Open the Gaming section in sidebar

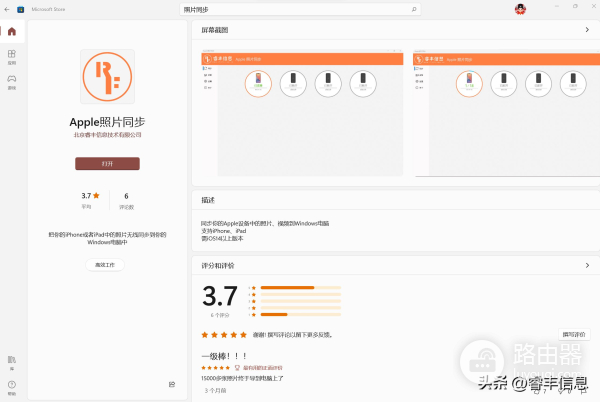tap(12, 82)
